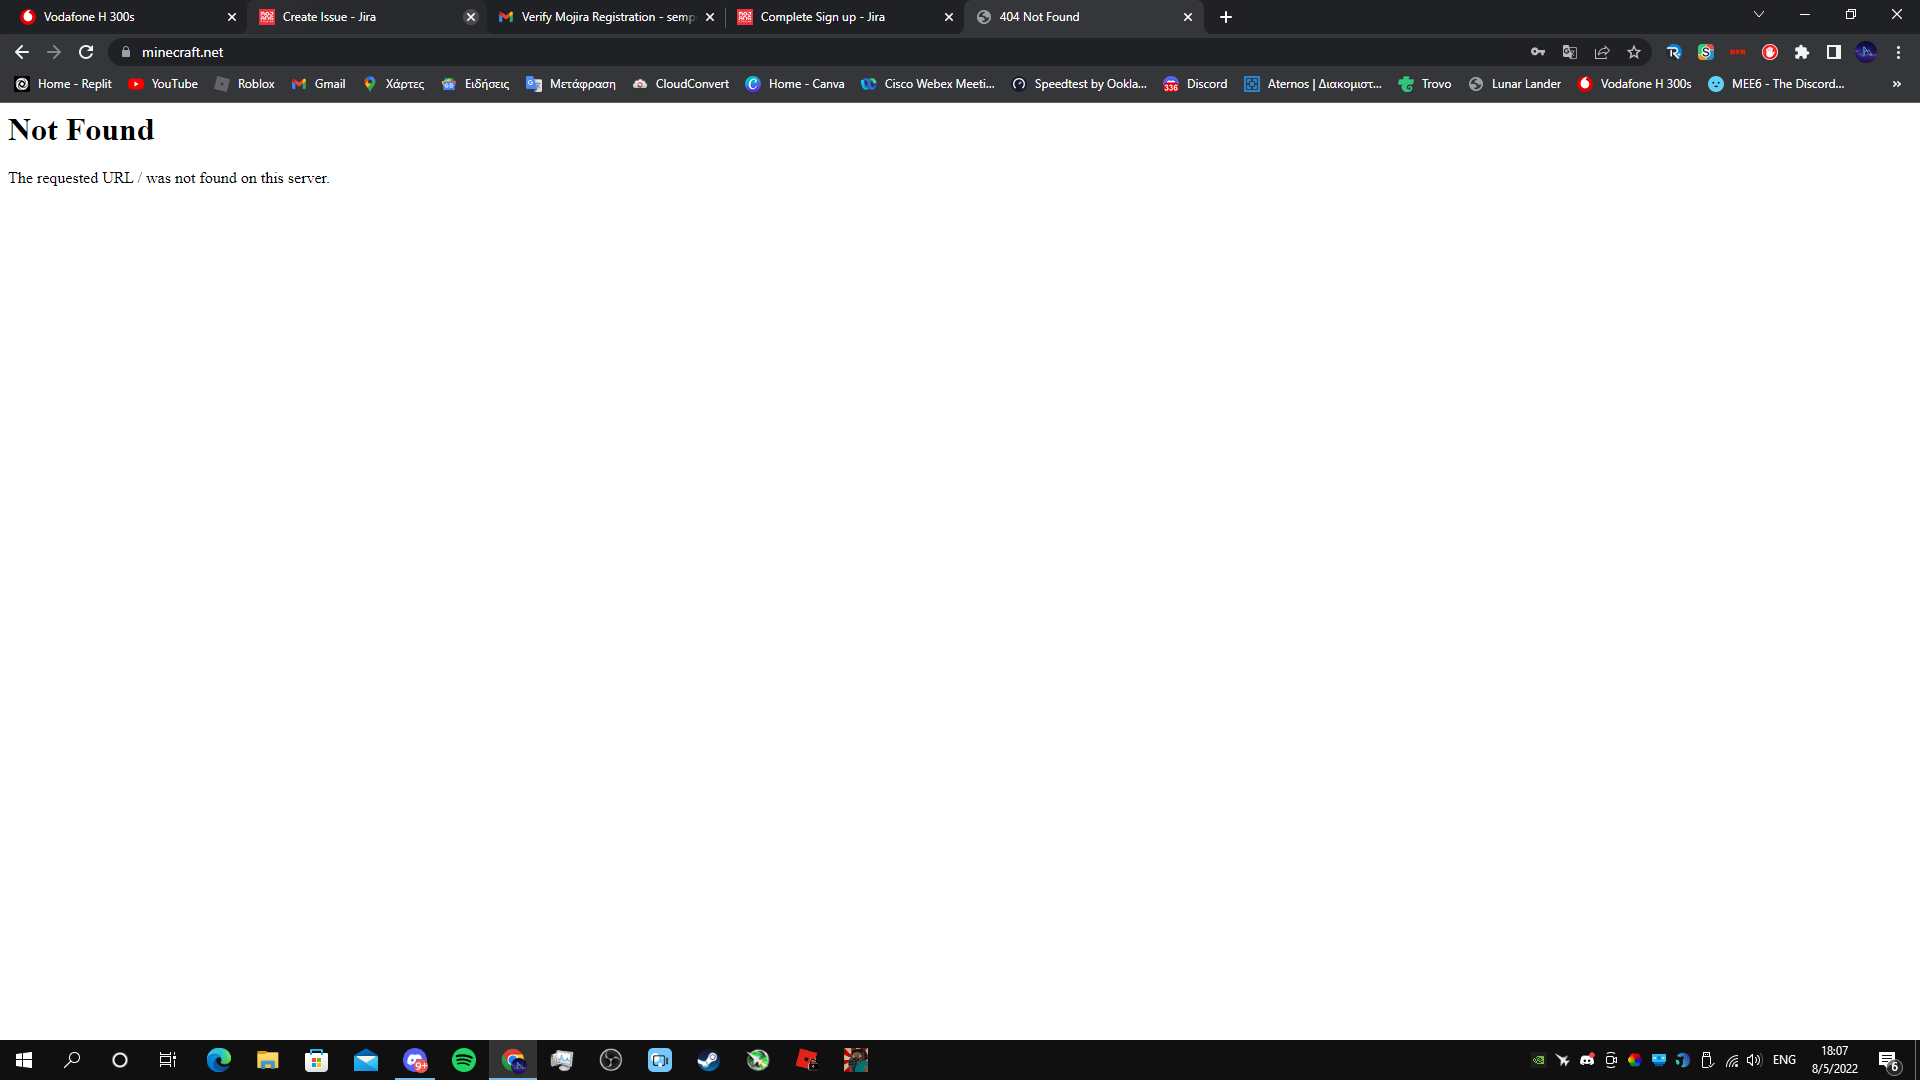Open the YouTube bookmark
The image size is (1920, 1080).
[x=163, y=84]
